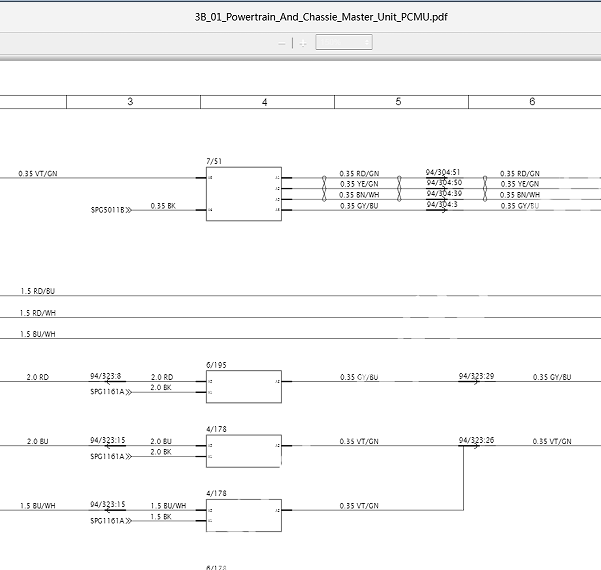Click the zoom out minus icon
The image size is (601, 570).
(x=282, y=44)
